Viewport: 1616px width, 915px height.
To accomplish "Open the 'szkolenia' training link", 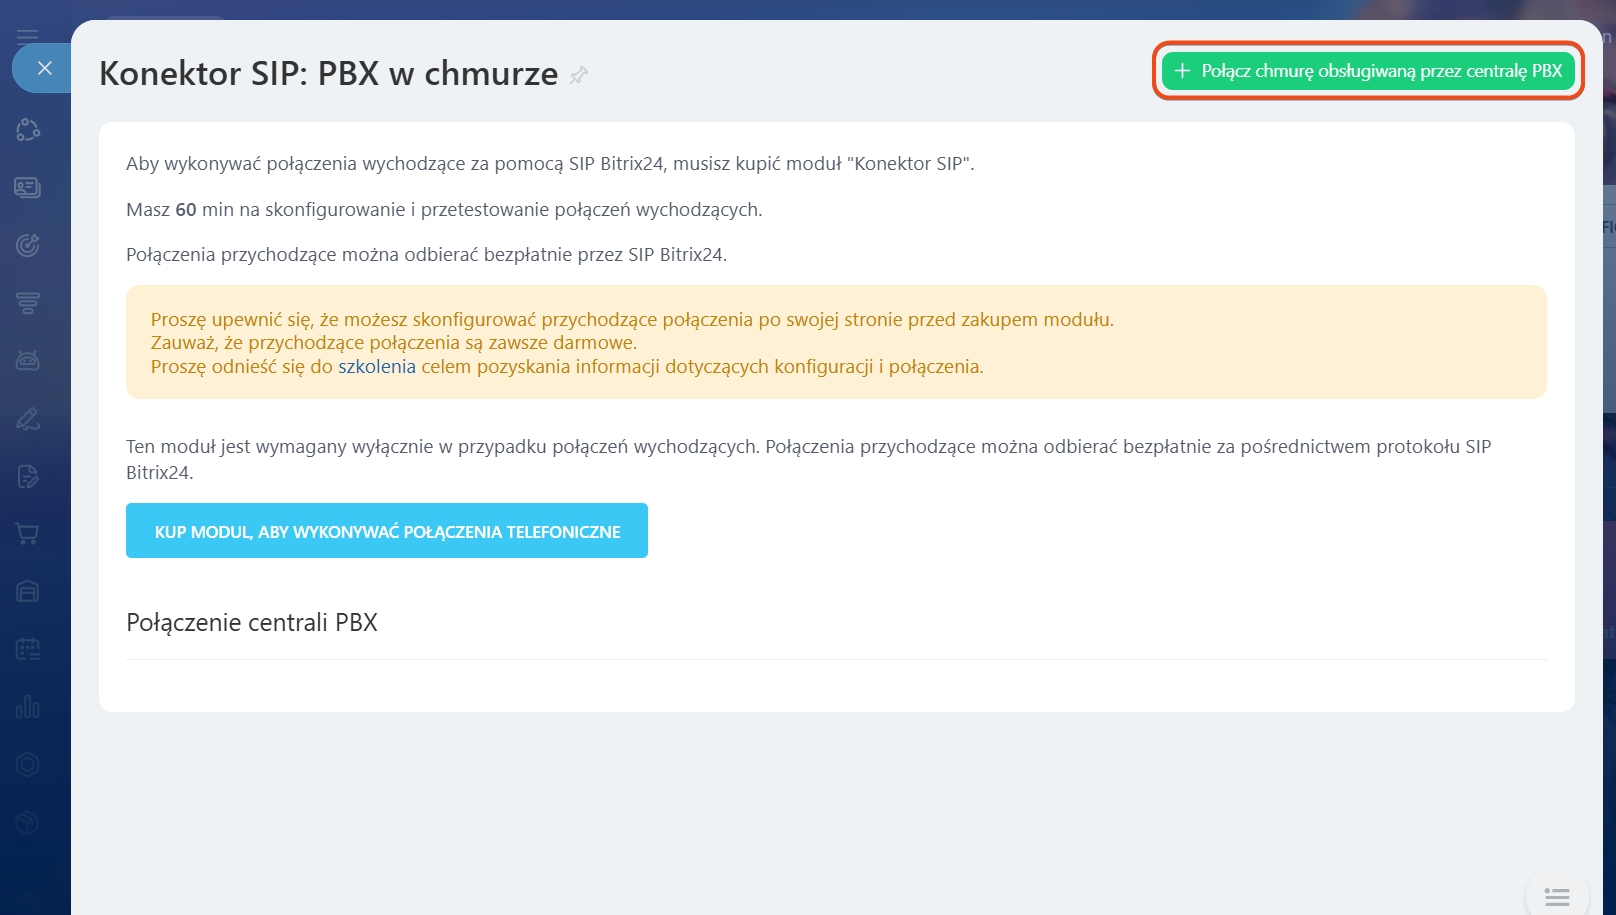I will (376, 367).
